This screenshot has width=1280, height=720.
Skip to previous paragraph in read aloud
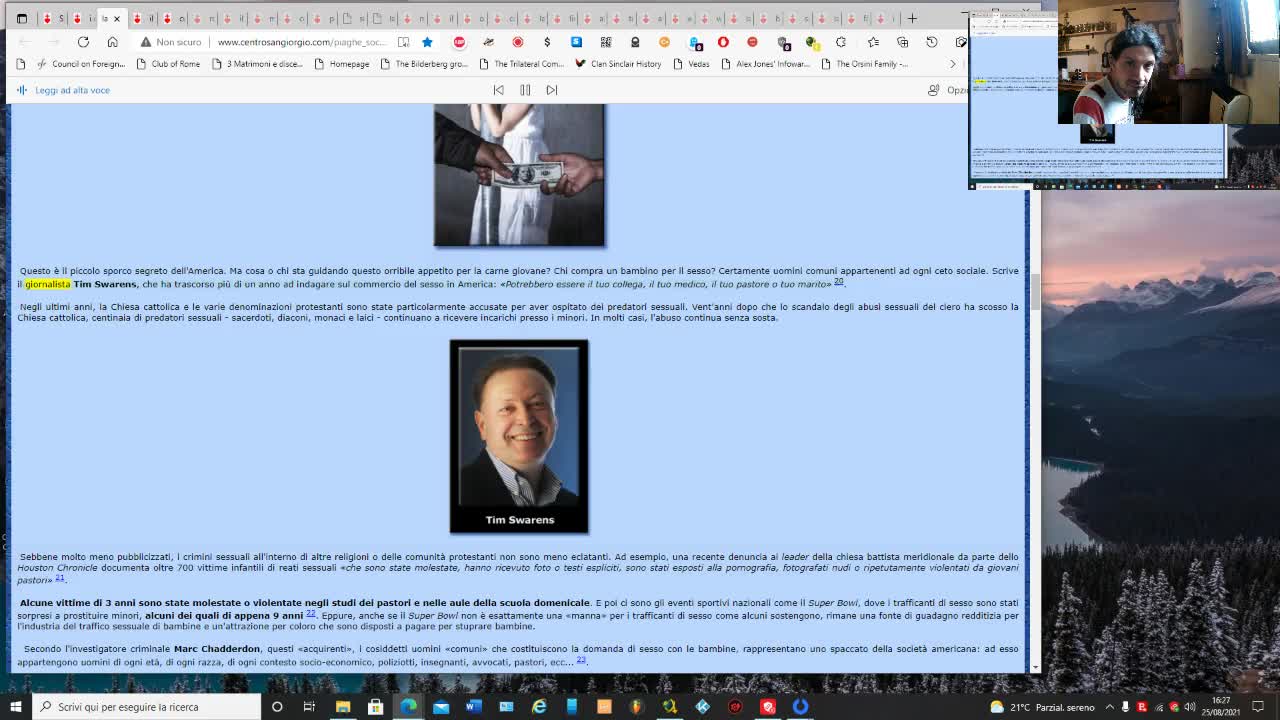point(498,90)
